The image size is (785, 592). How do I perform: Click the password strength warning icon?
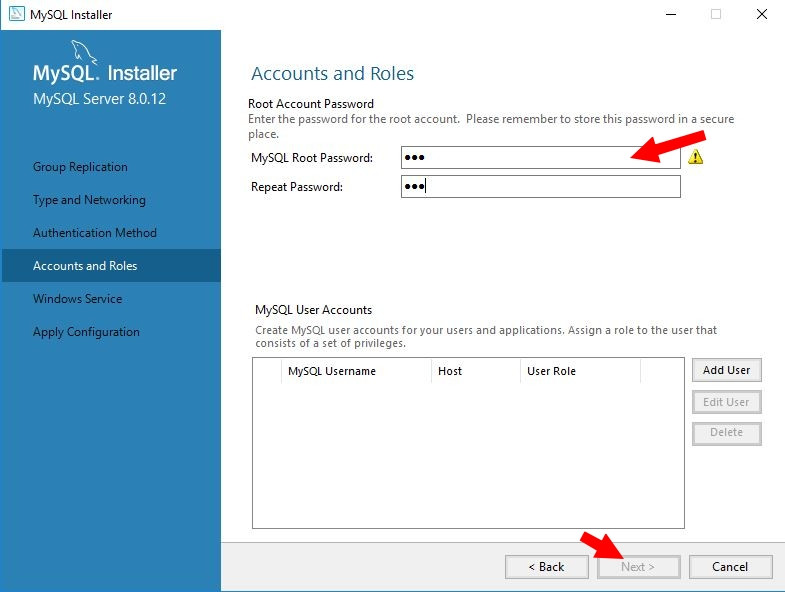pos(695,157)
